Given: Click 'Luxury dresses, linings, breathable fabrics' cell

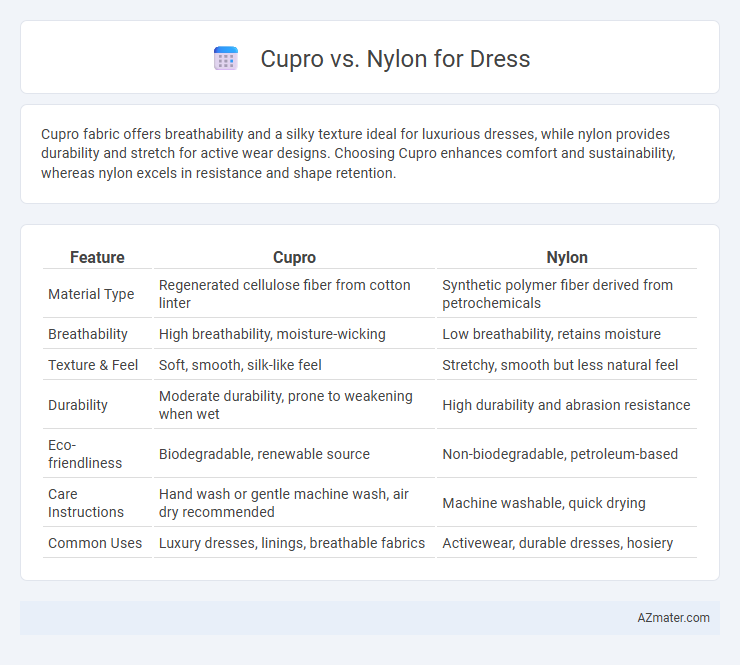Looking at the screenshot, I should tap(294, 543).
